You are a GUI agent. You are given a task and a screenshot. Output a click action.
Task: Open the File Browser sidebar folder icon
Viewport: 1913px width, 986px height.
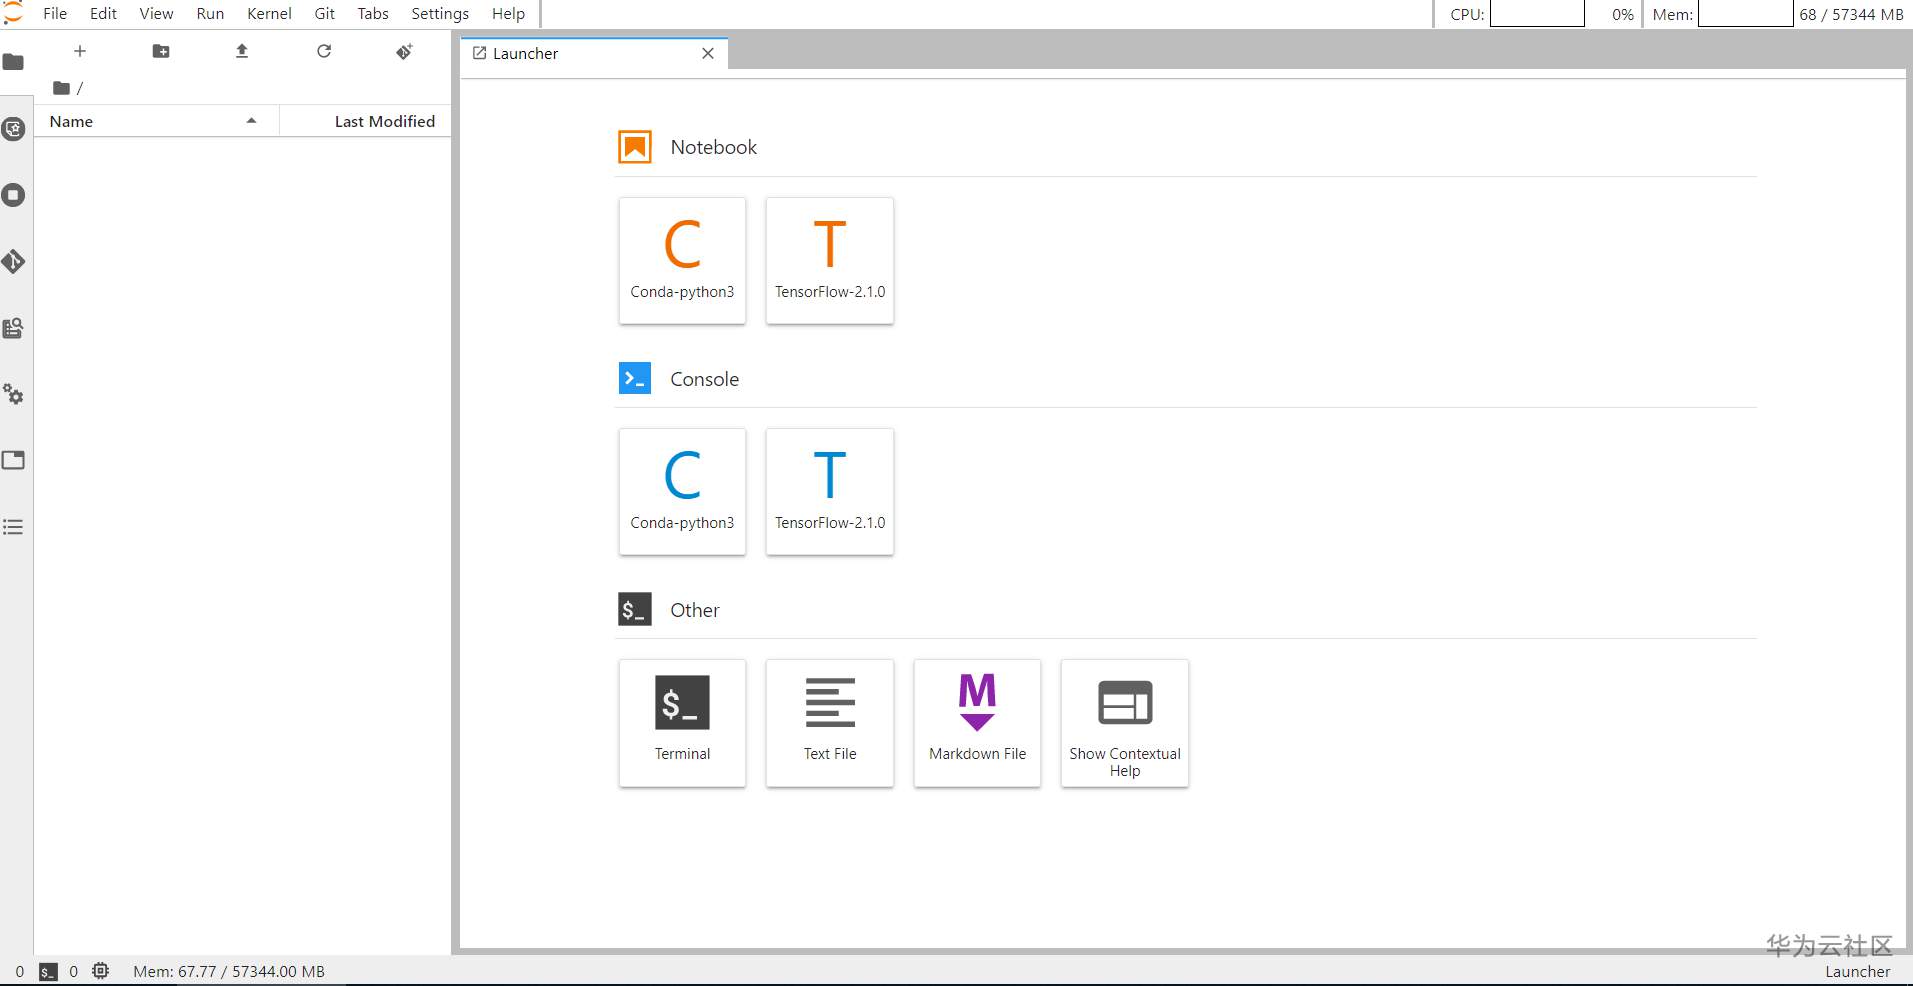click(13, 62)
